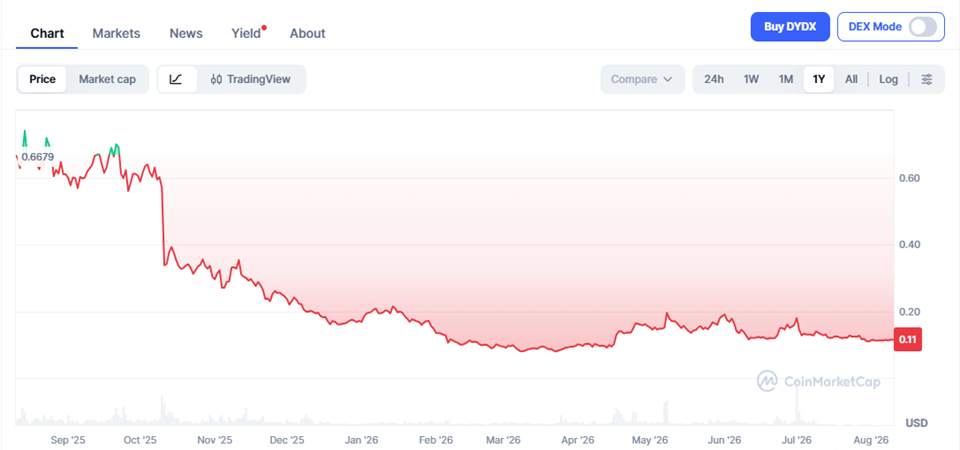Click the Feb '26 axis label
The height and width of the screenshot is (450, 960).
(x=435, y=440)
